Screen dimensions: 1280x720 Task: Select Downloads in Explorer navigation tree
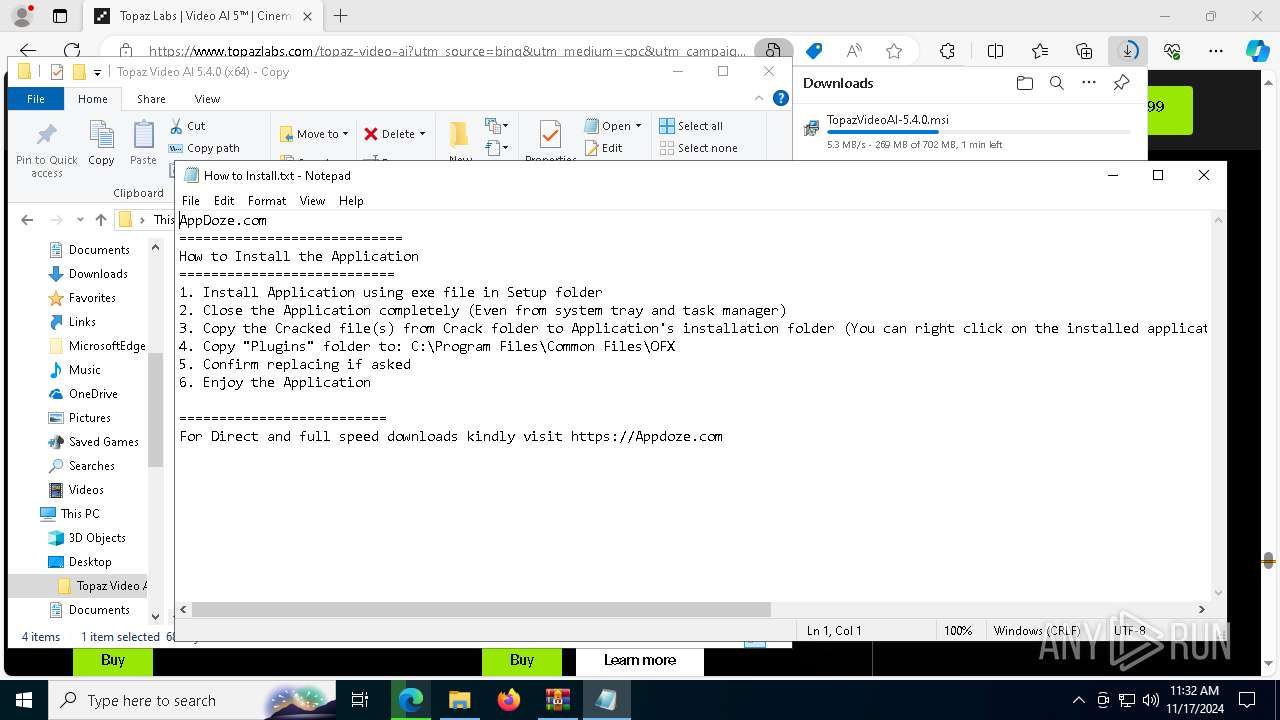98,274
